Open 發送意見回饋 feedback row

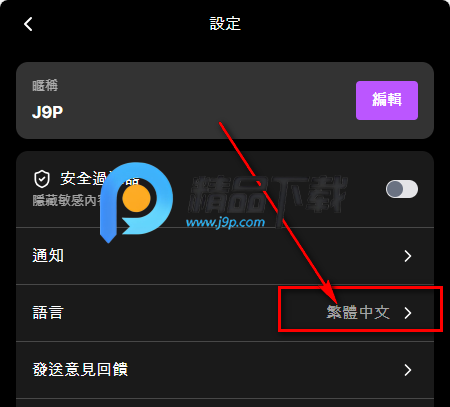pyautogui.click(x=225, y=370)
